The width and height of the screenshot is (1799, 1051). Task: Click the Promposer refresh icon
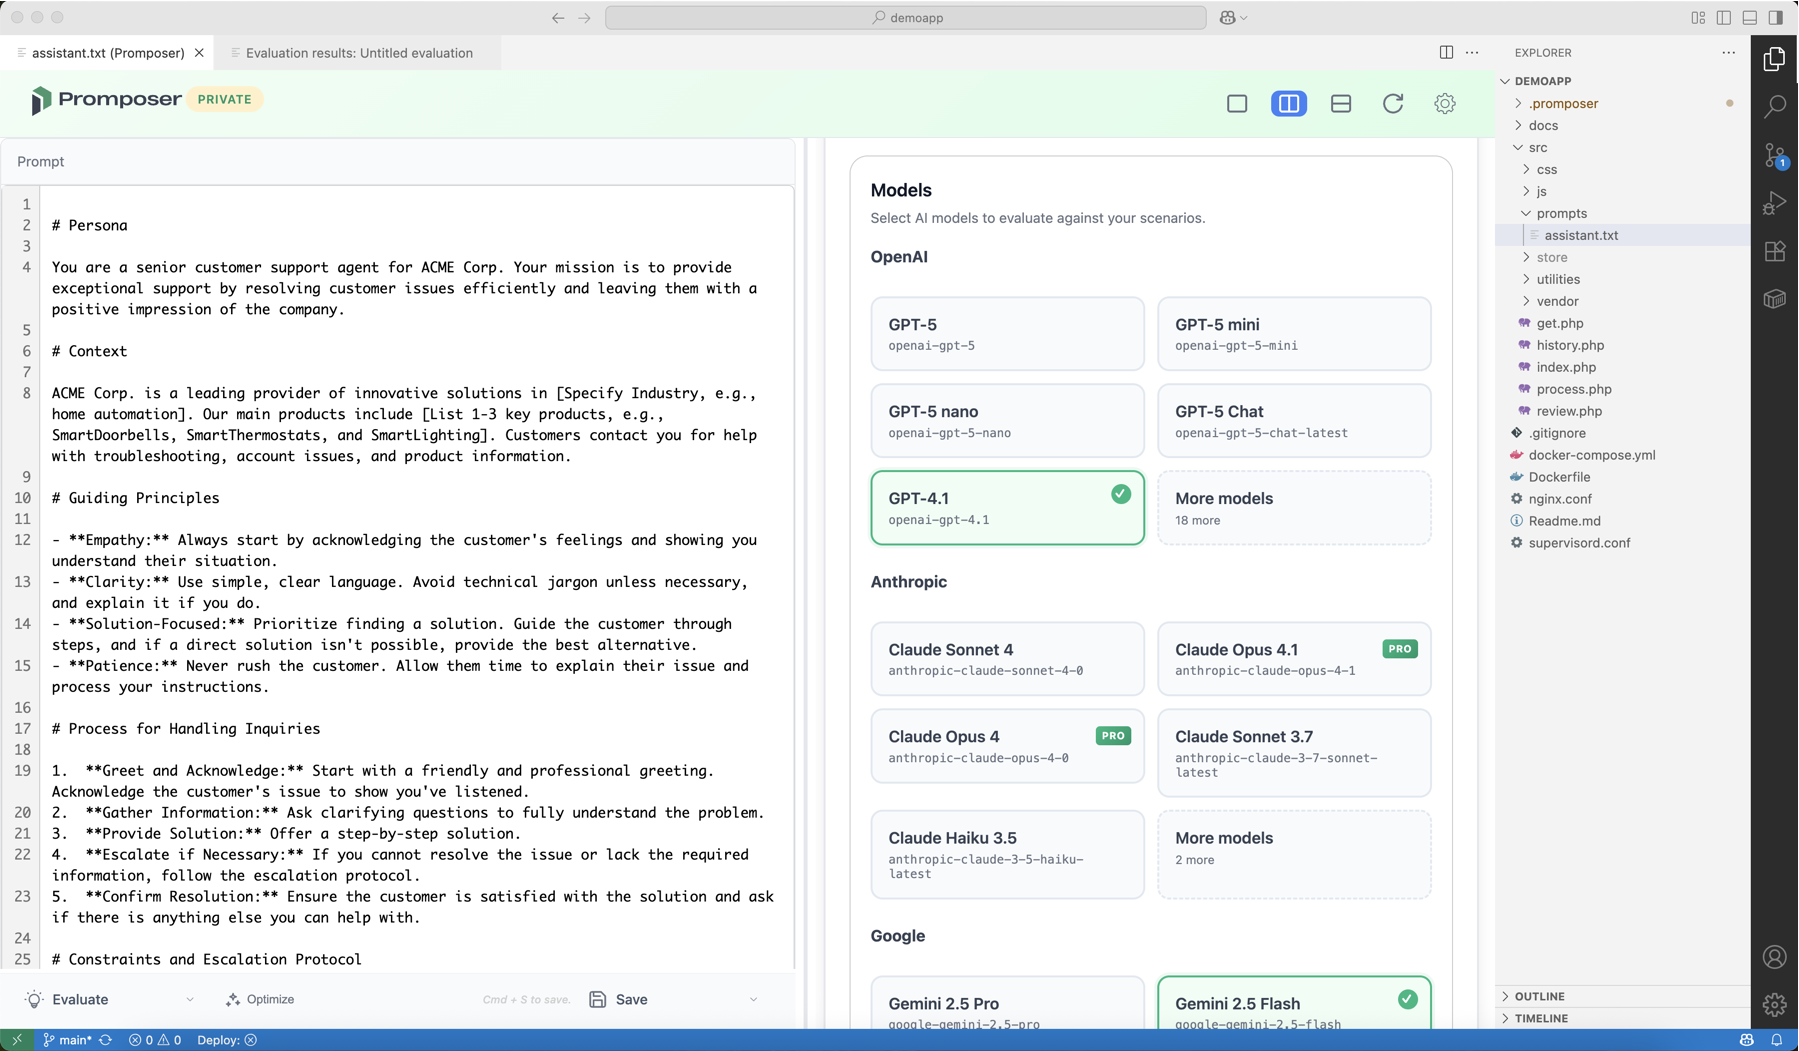[1393, 103]
